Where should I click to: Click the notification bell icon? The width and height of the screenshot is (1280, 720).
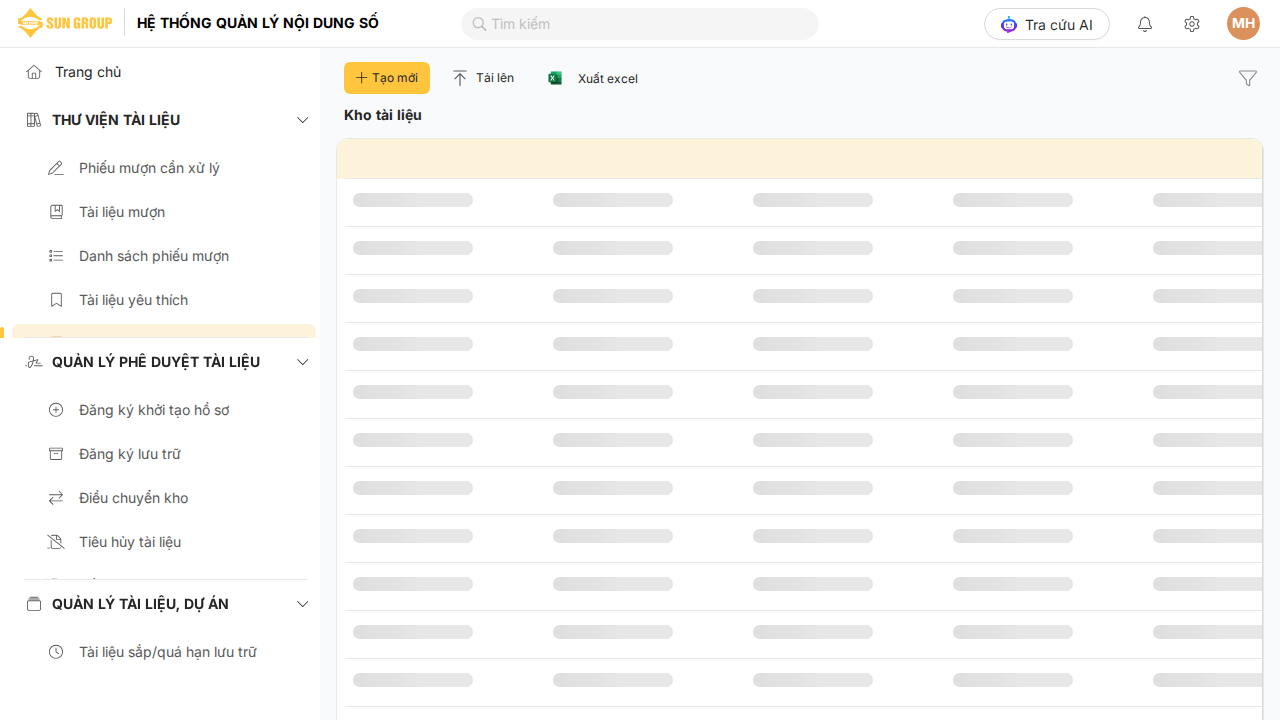[1145, 24]
